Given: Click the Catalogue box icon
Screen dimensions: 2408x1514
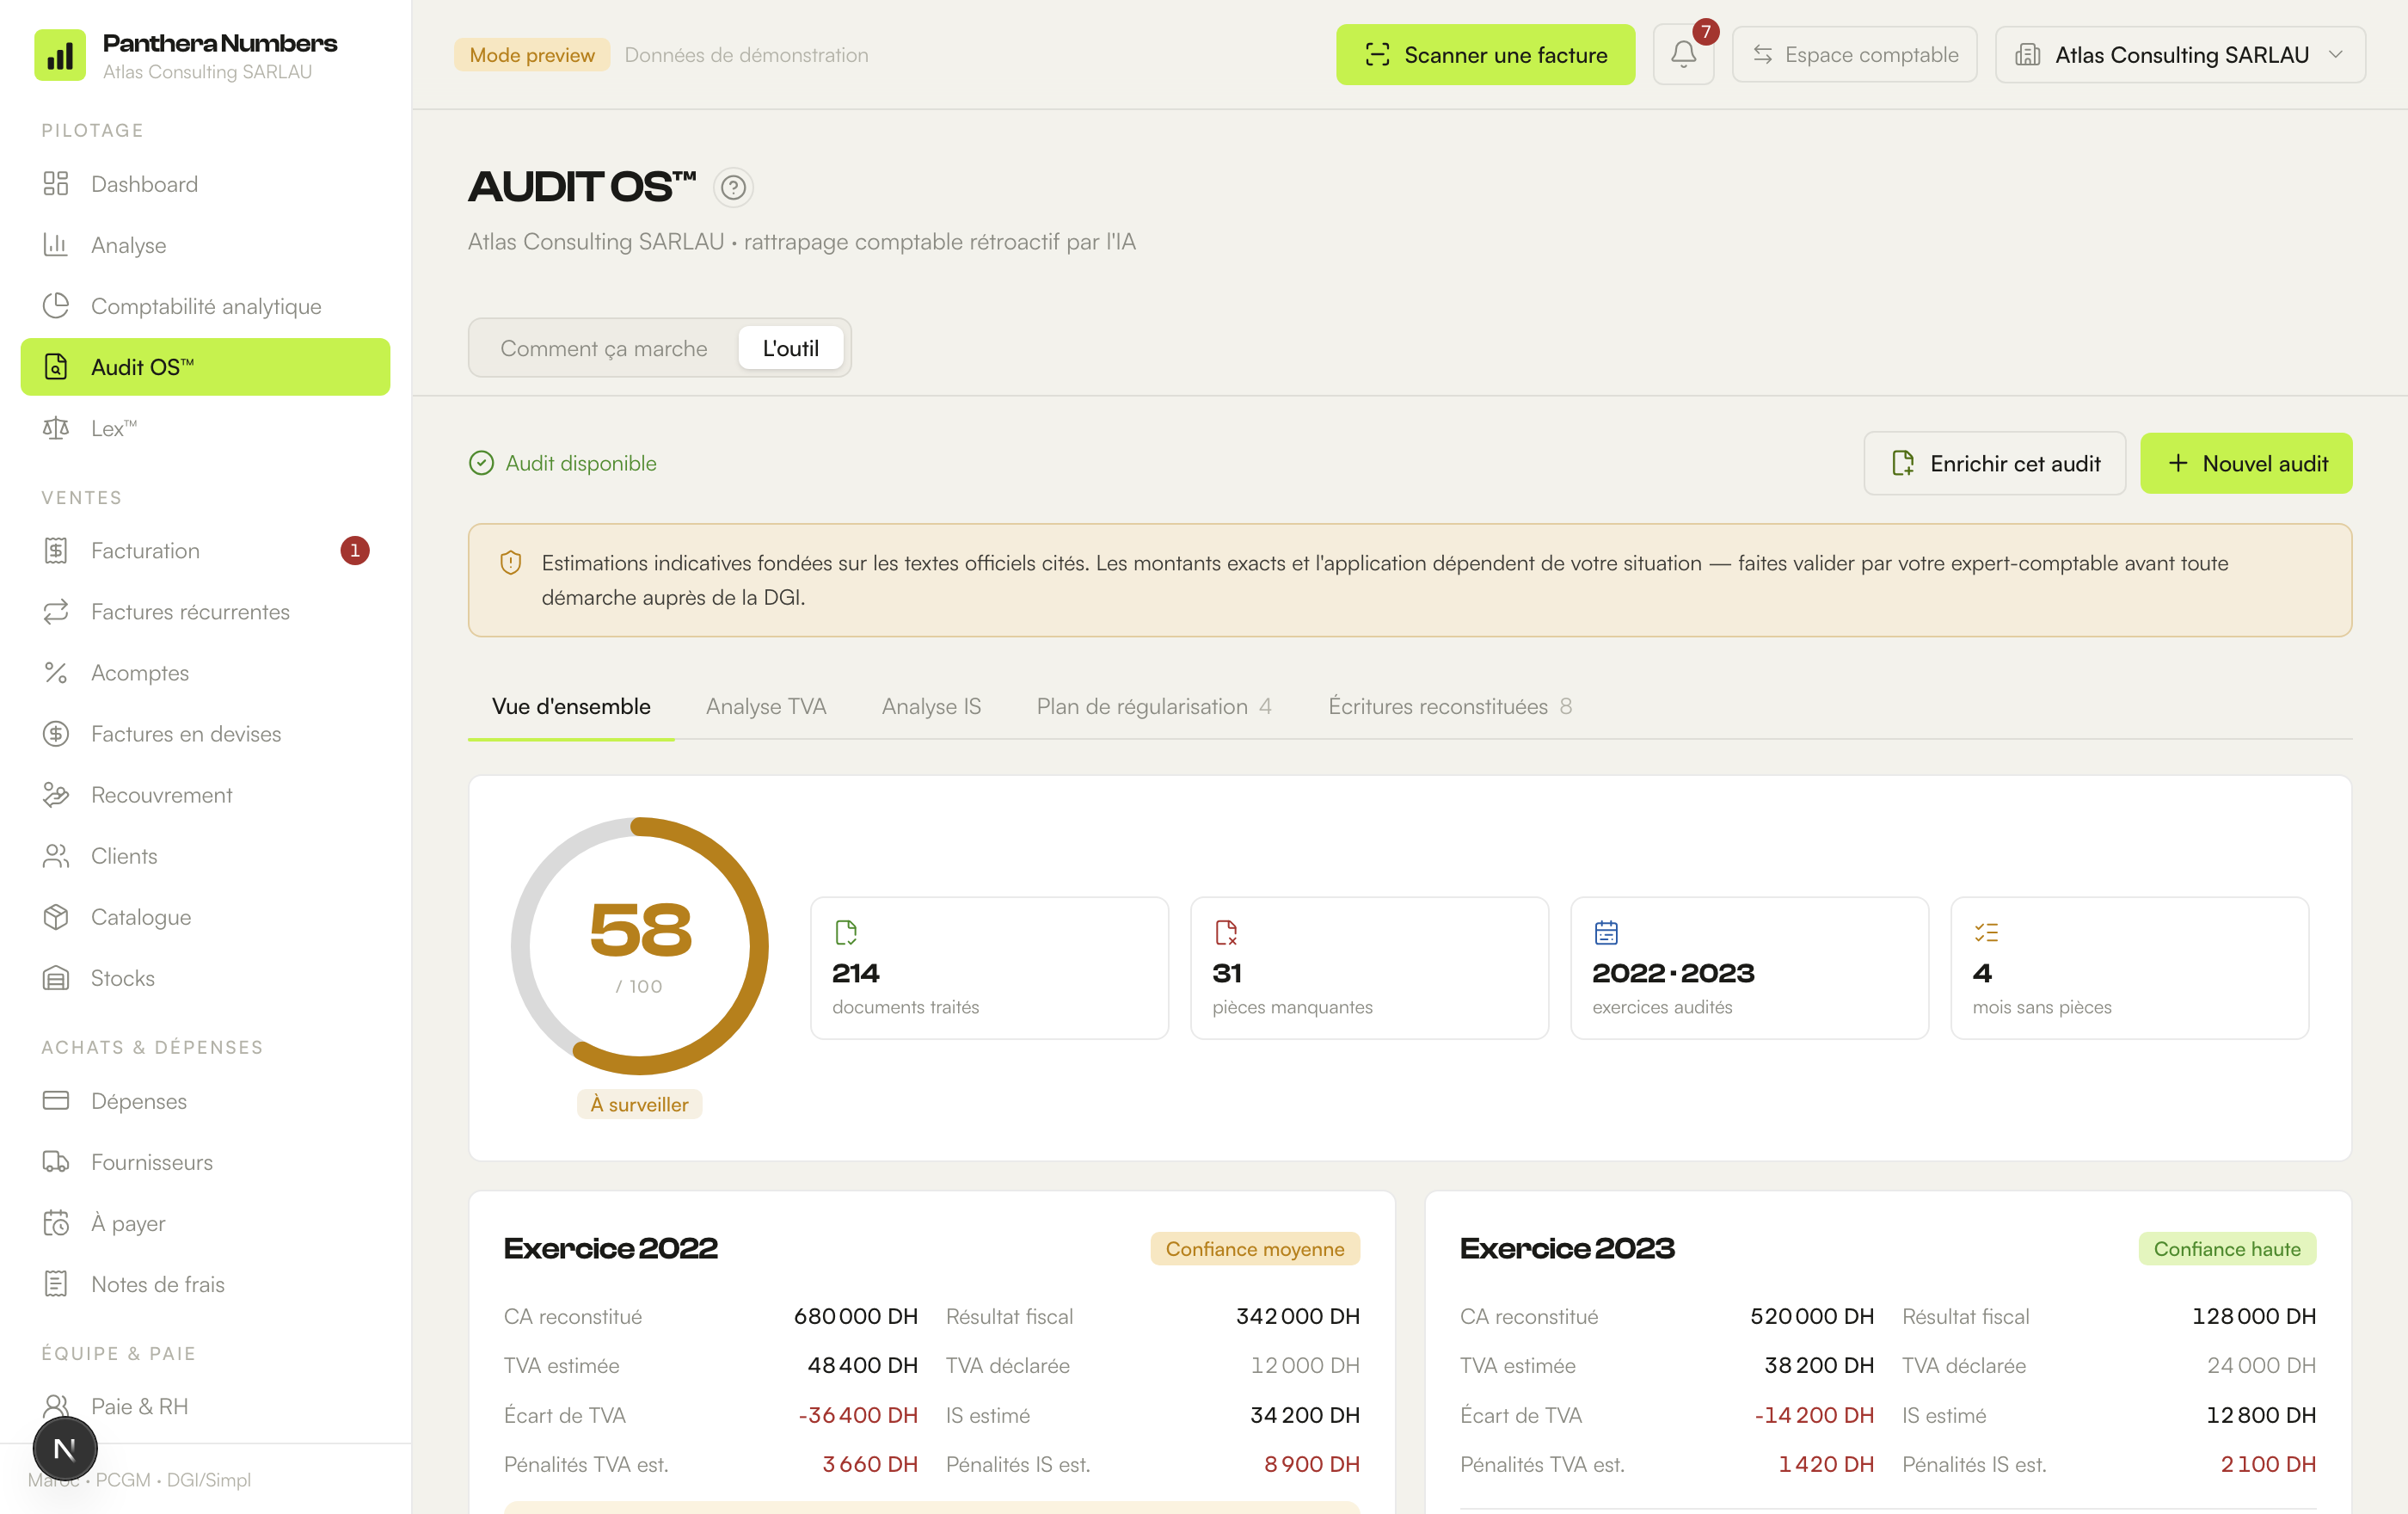Looking at the screenshot, I should tap(56, 917).
